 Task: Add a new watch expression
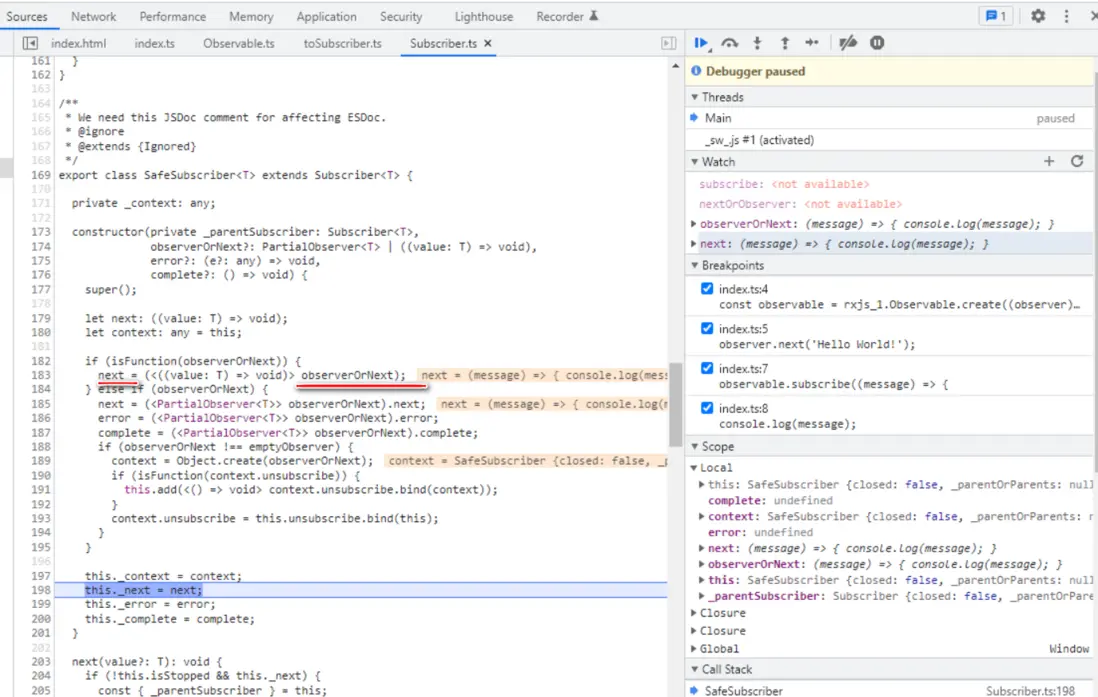tap(1049, 161)
